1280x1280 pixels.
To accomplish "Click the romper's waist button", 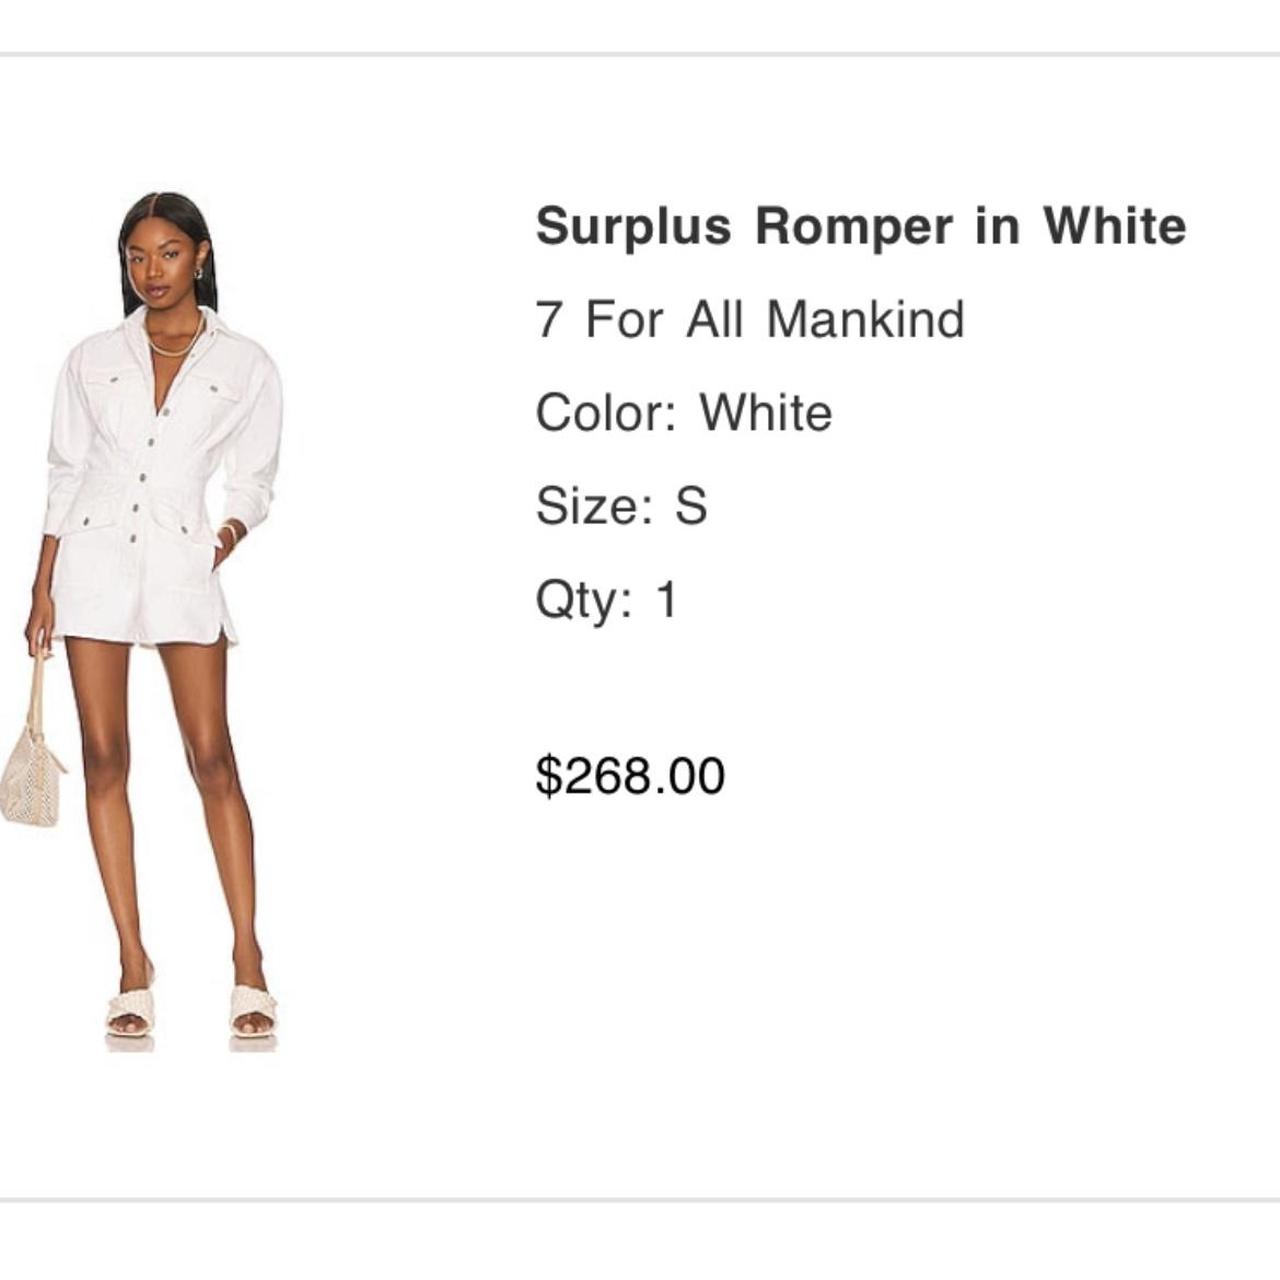I will pyautogui.click(x=143, y=478).
